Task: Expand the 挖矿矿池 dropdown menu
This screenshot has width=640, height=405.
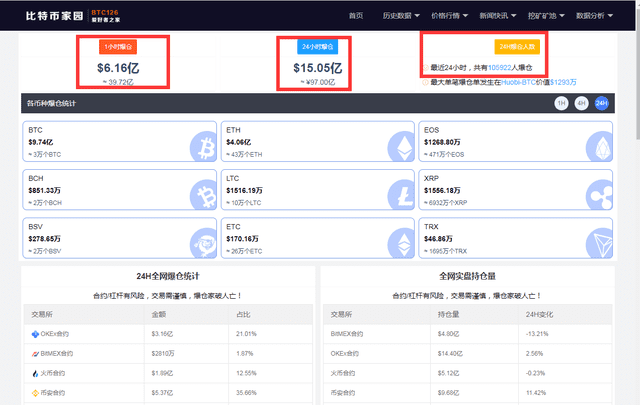Action: (x=546, y=16)
